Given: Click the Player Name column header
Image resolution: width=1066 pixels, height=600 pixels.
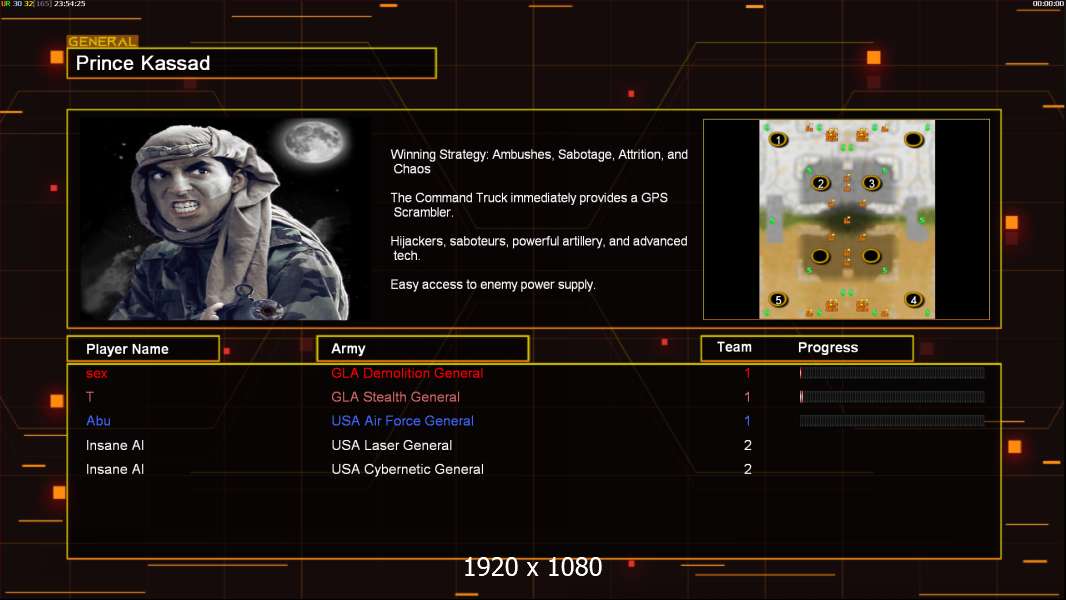Looking at the screenshot, I should (x=143, y=349).
